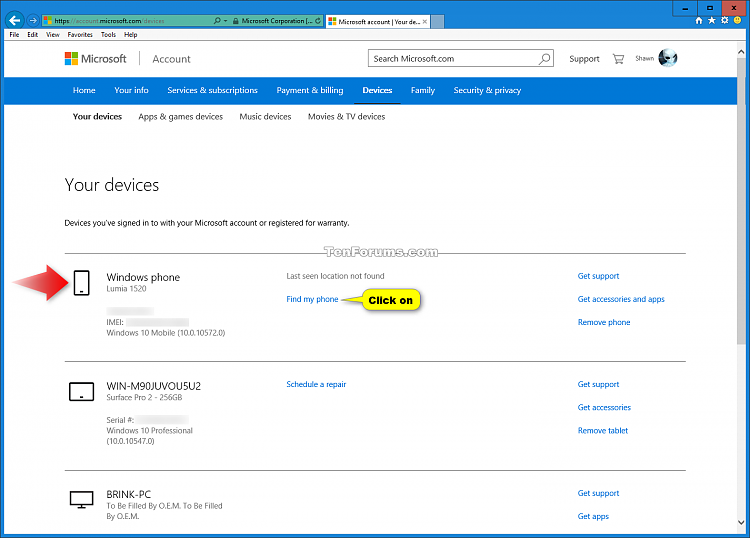This screenshot has width=750, height=538.
Task: Go to the Home navigation tab
Action: [84, 90]
